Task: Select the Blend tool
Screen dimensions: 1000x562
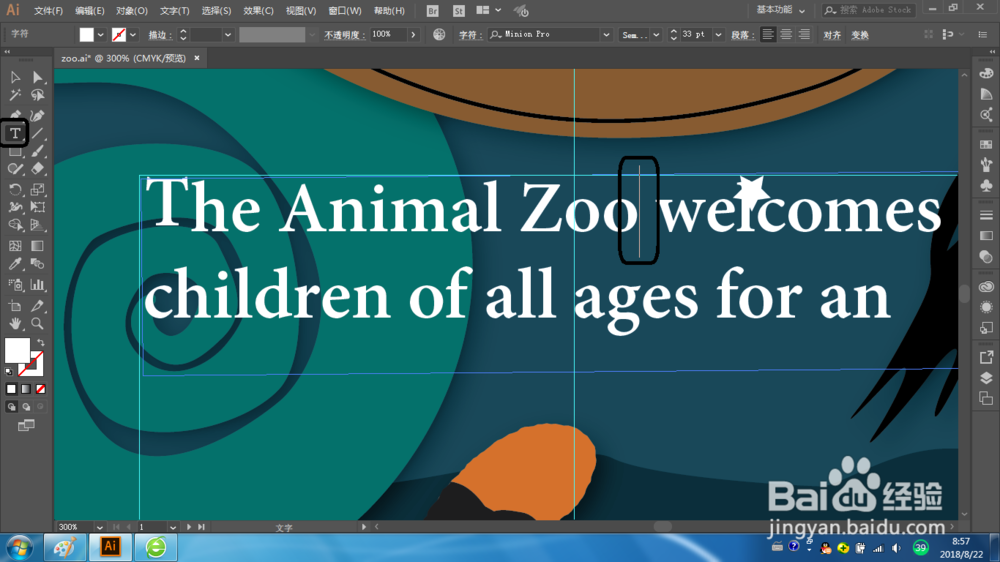Action: click(38, 264)
